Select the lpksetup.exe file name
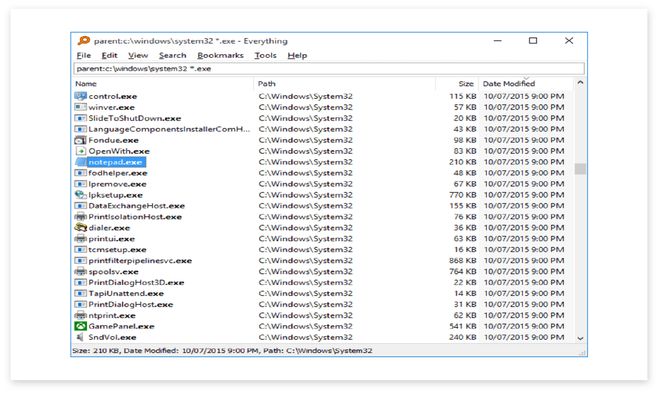The image size is (660, 394). (115, 195)
